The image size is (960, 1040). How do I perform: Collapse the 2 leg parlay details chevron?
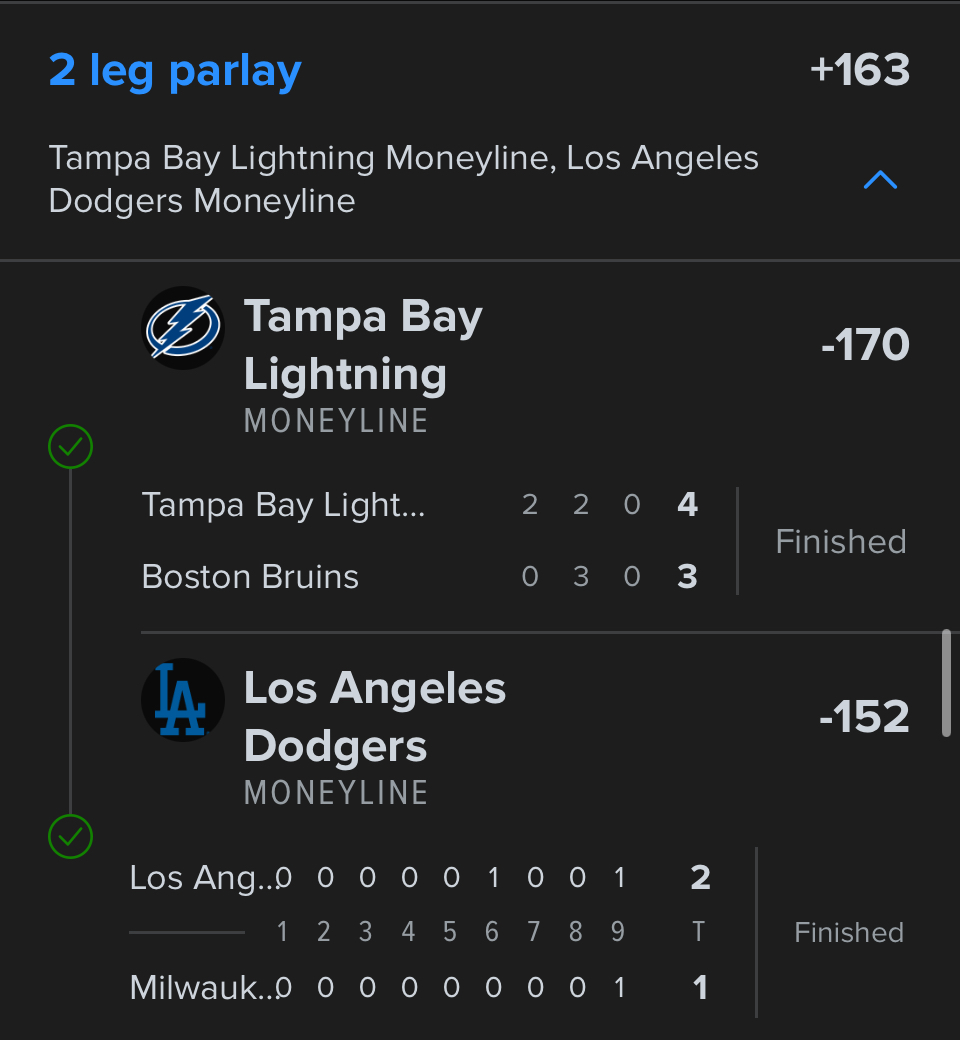880,180
